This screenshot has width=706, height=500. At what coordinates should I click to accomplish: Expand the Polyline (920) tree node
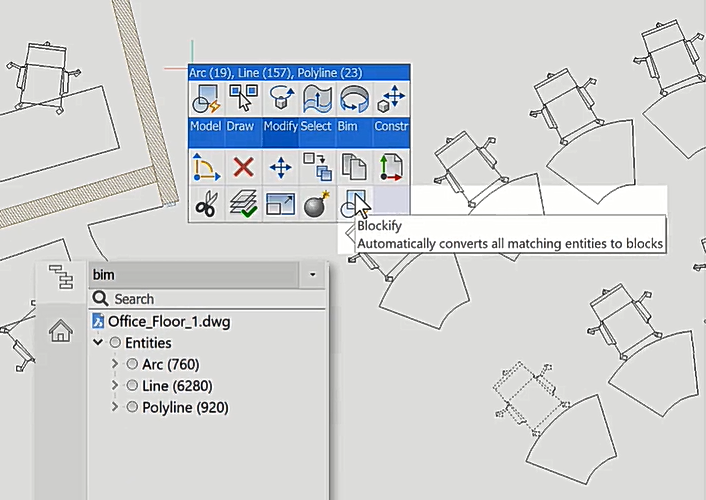[114, 407]
